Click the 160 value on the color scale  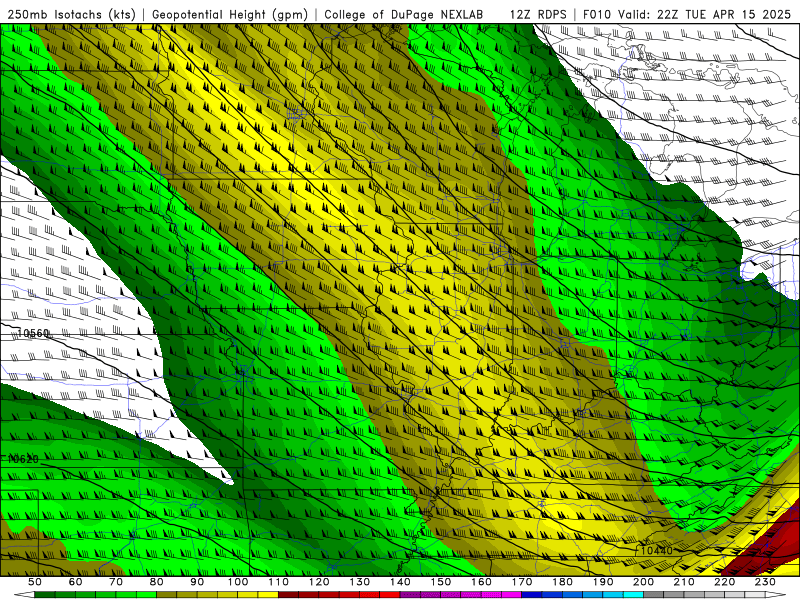tap(481, 582)
